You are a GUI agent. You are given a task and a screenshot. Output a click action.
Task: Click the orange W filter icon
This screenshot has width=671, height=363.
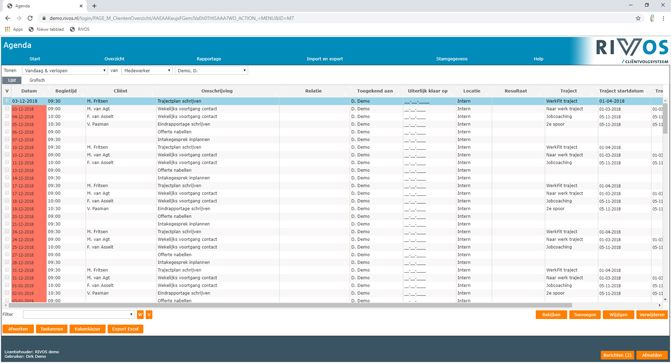coord(140,315)
